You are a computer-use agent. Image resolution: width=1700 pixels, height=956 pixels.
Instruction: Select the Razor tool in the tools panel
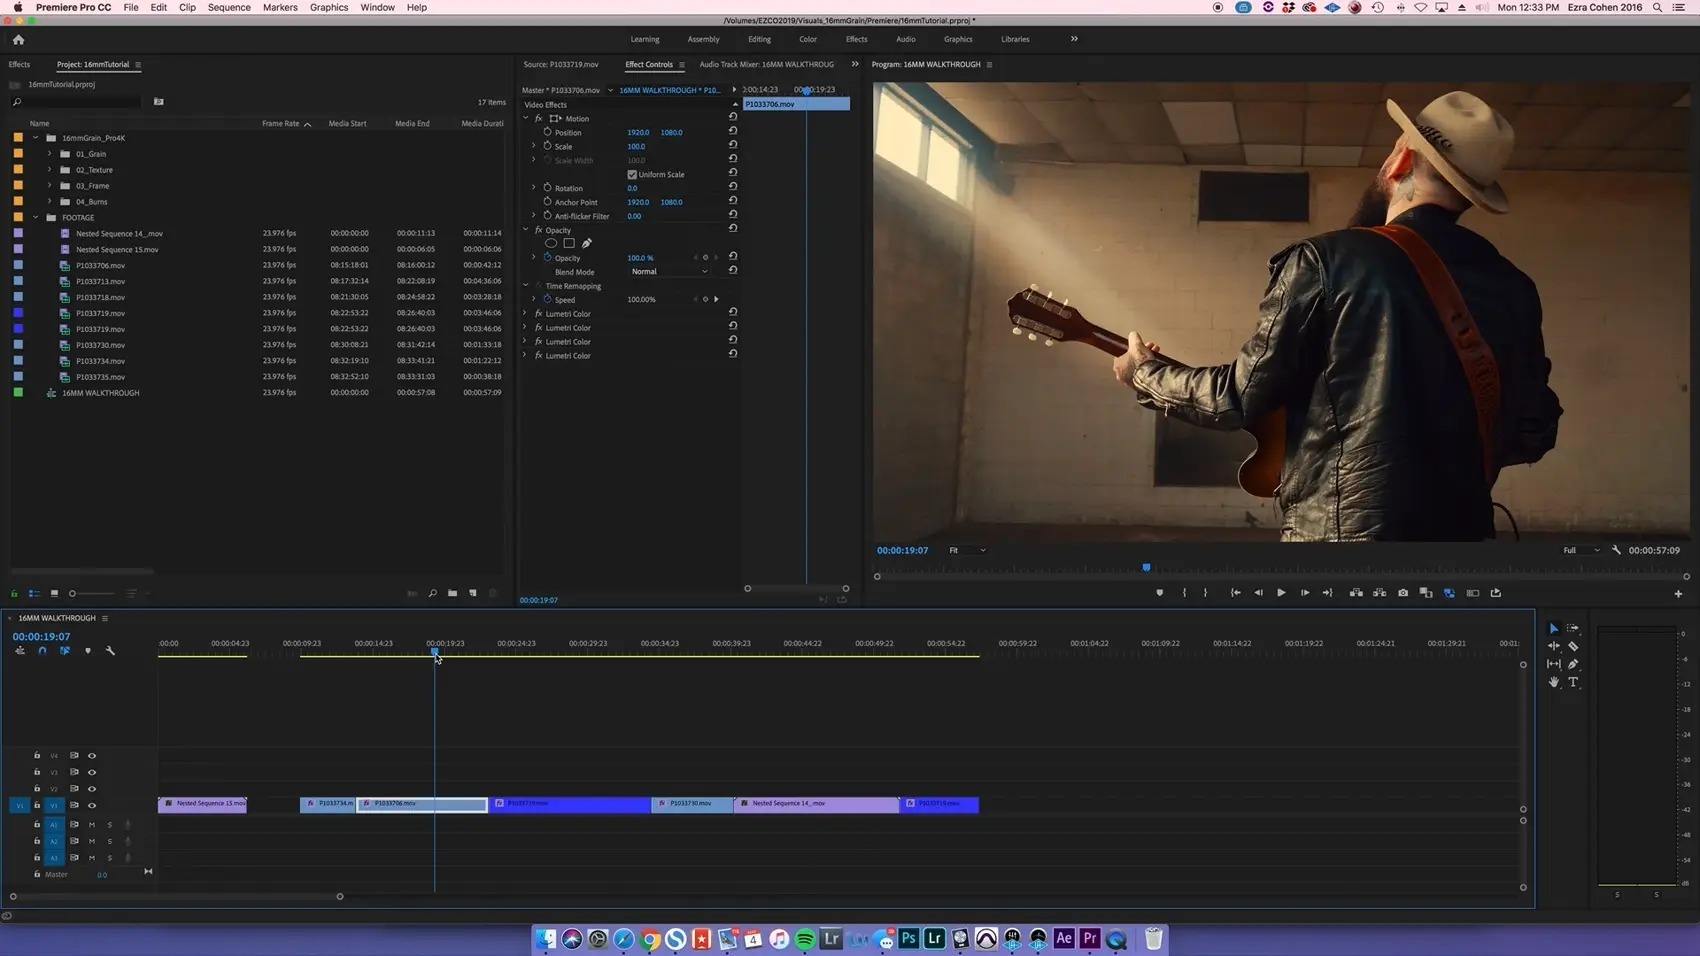point(1573,646)
